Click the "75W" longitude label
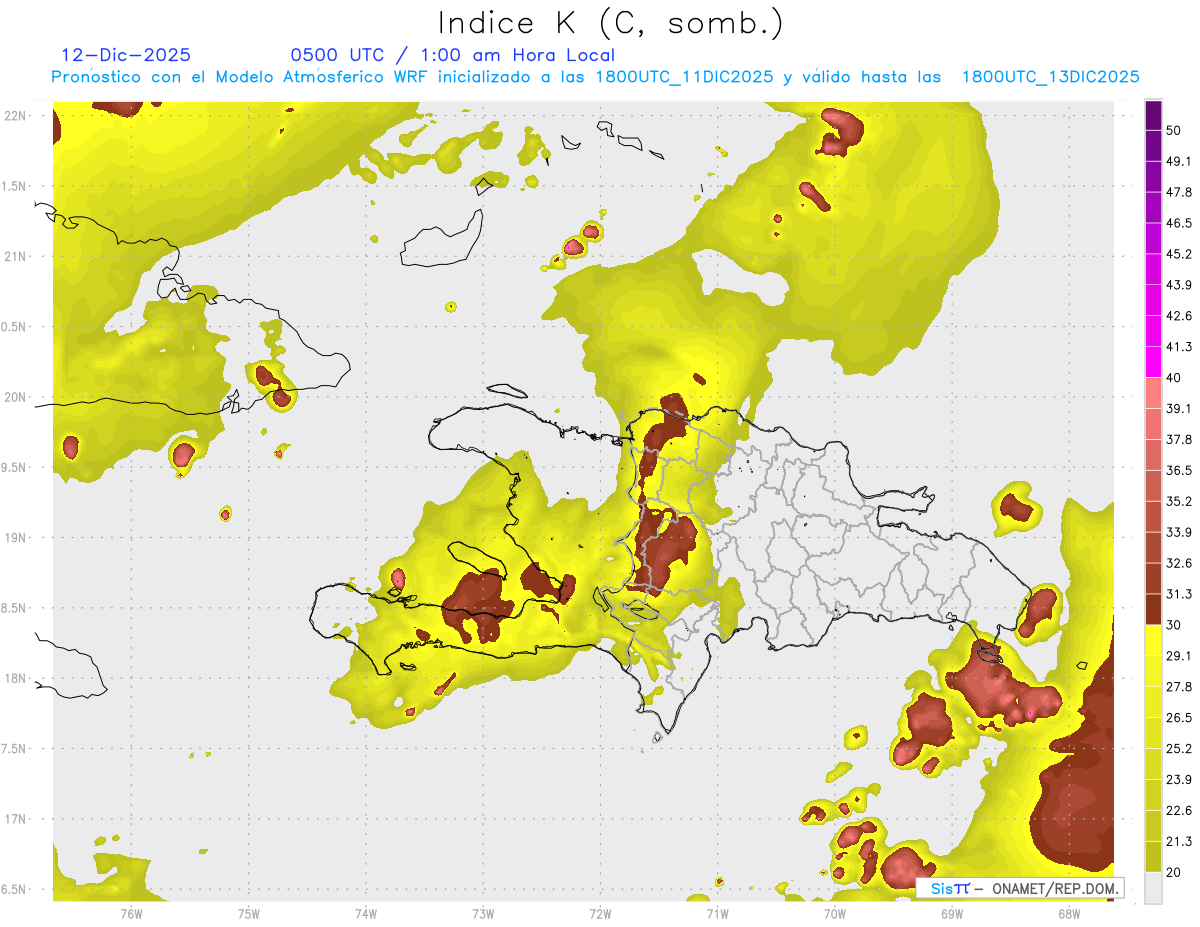 [248, 913]
